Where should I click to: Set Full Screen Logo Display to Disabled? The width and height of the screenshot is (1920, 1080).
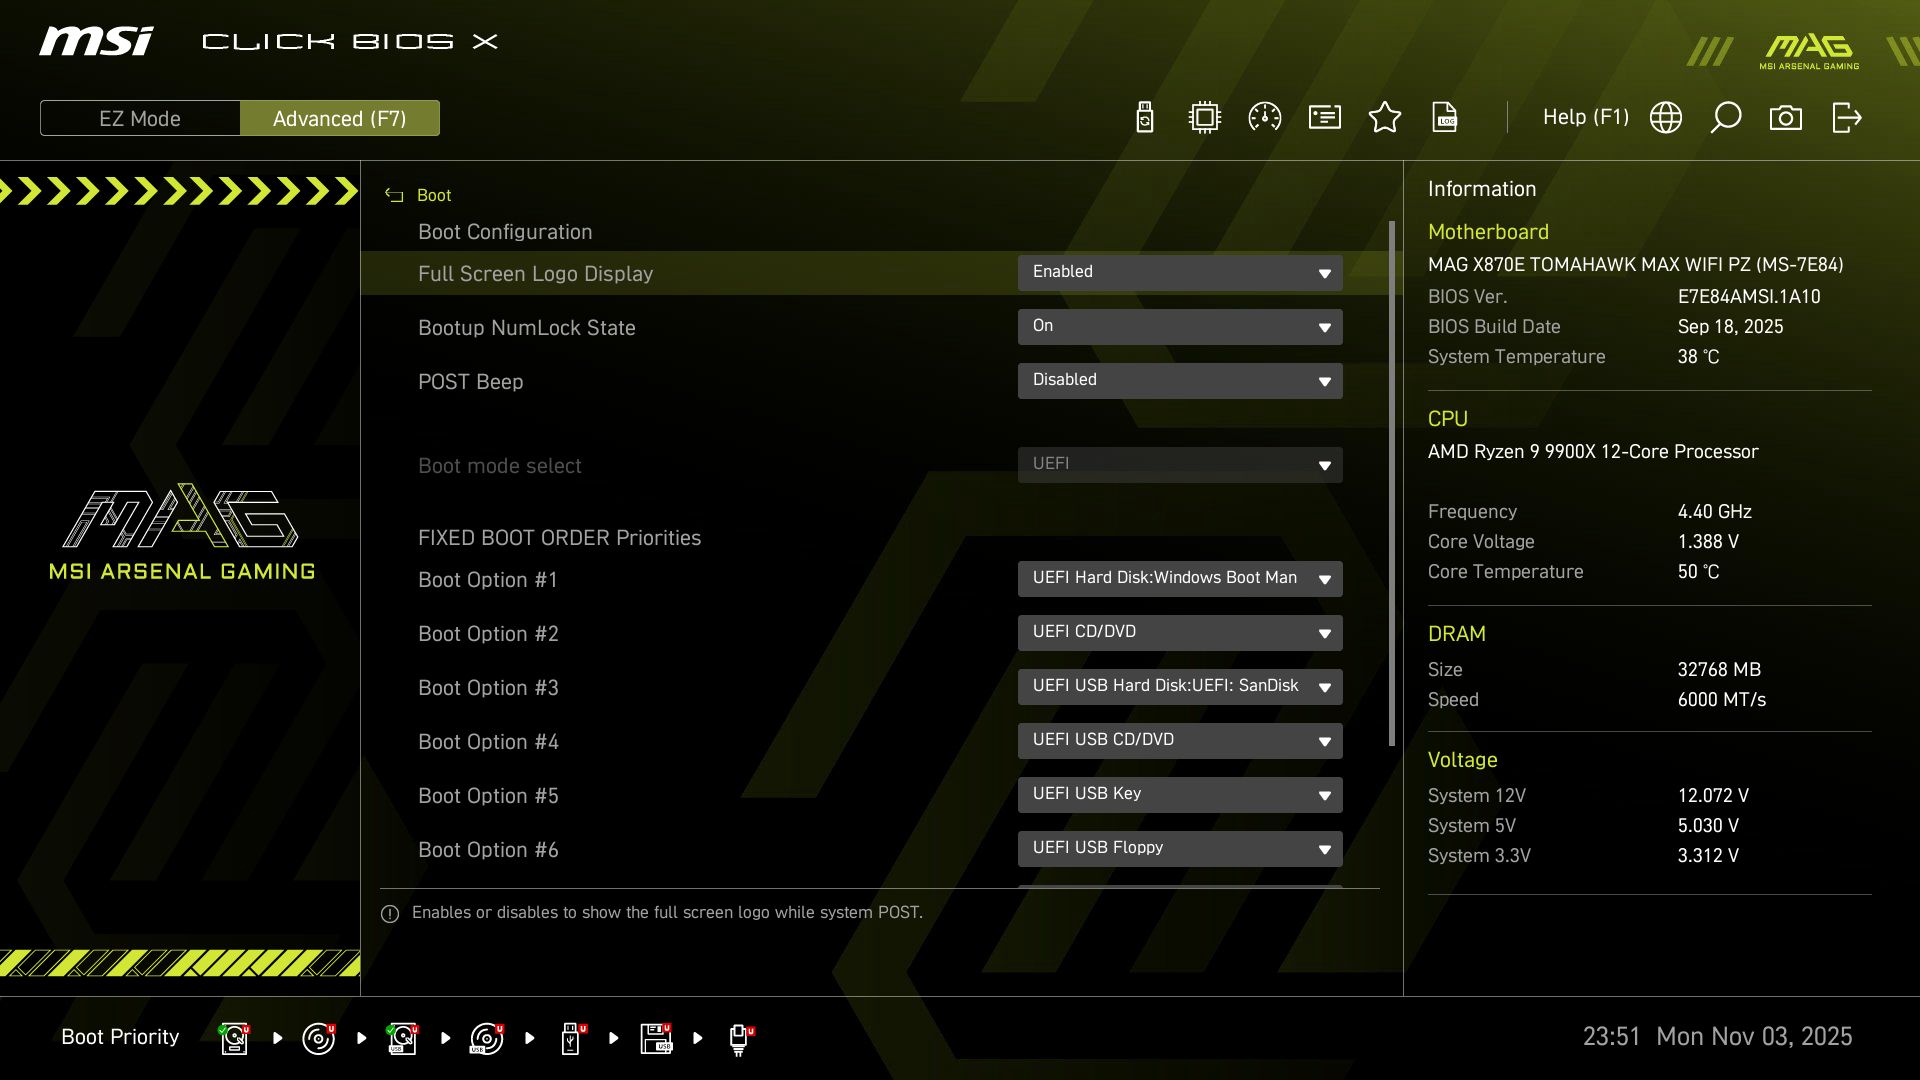click(1180, 272)
